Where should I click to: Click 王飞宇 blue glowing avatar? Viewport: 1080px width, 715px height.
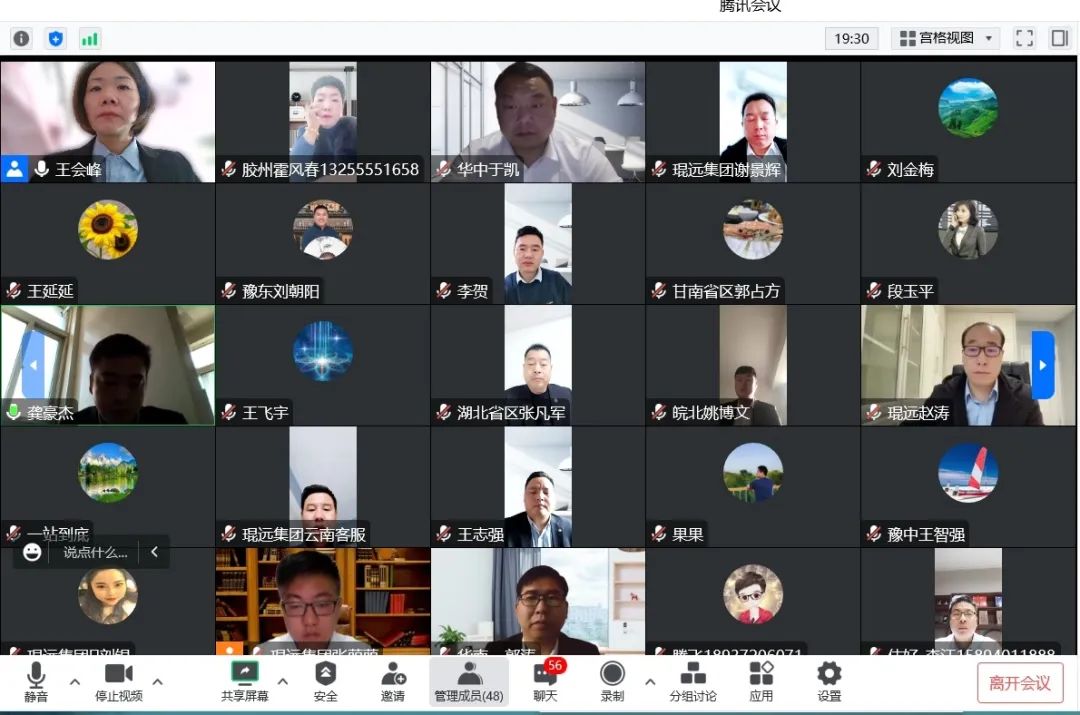[x=323, y=351]
